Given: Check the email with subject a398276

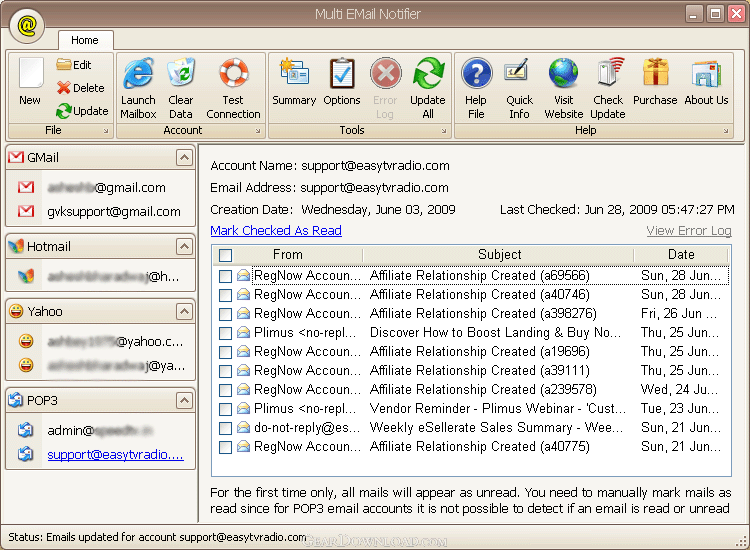Looking at the screenshot, I should click(x=225, y=314).
